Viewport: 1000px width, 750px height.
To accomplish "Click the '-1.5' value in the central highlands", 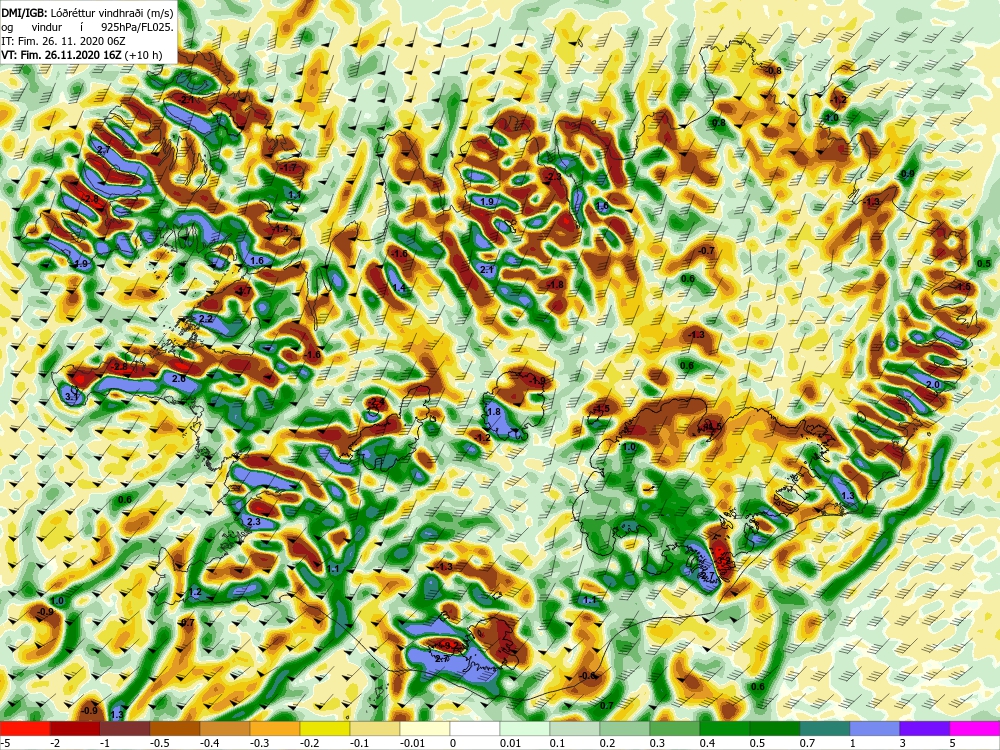I will (601, 409).
